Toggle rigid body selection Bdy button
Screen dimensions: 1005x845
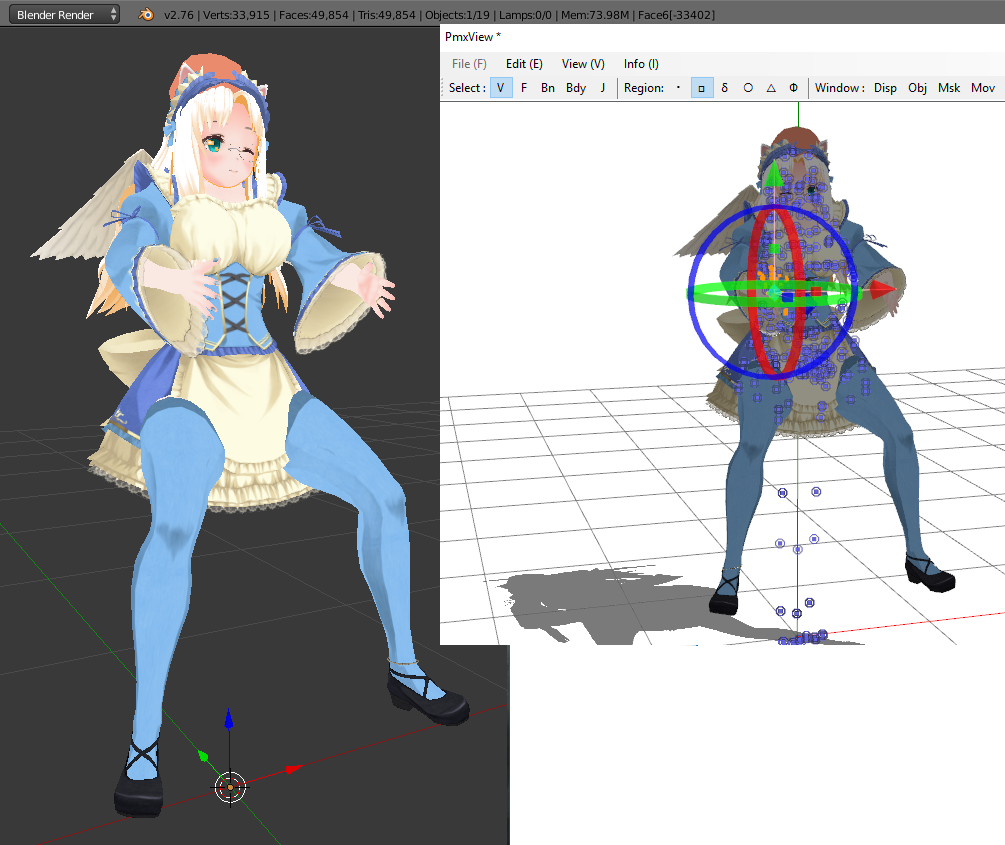click(x=576, y=88)
